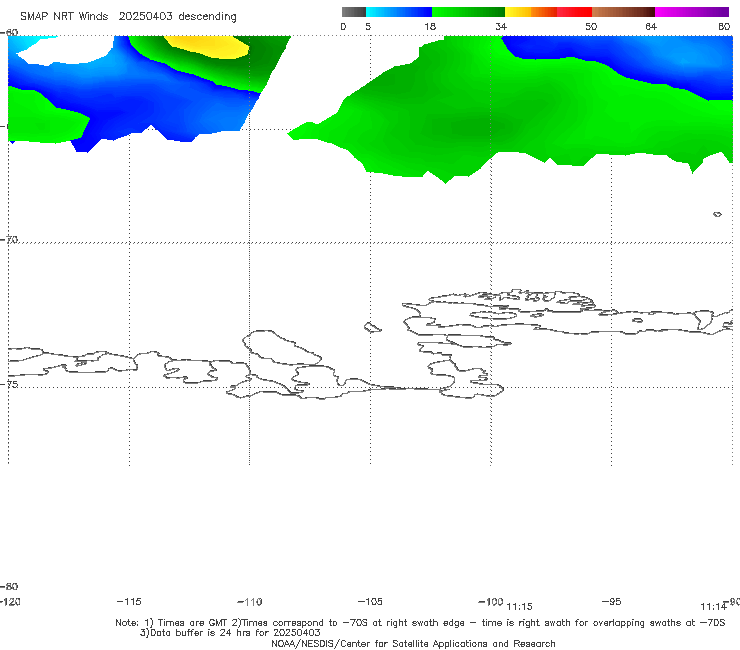The height and width of the screenshot is (650, 740).
Task: Click the color bar label '18'
Action: [430, 26]
